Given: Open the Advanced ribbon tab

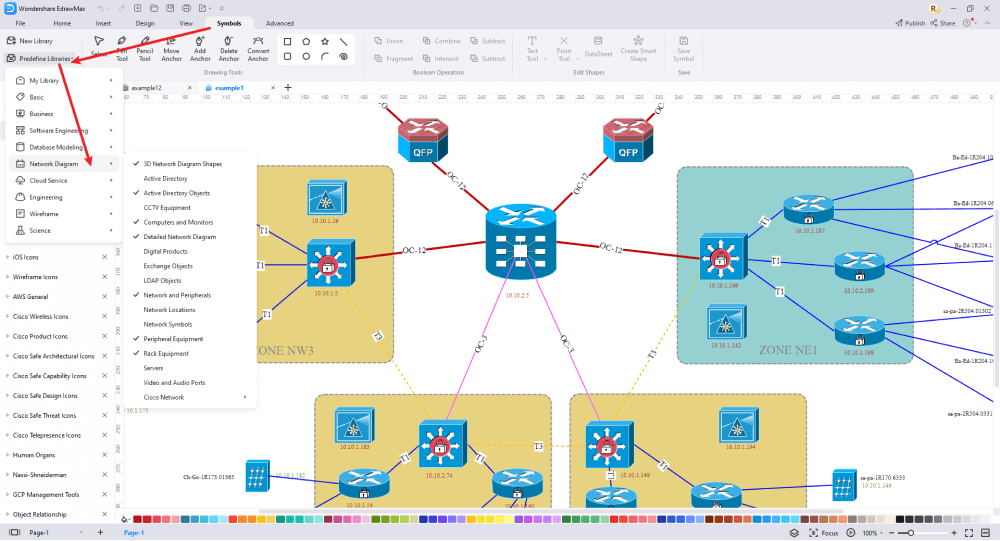Looking at the screenshot, I should (x=280, y=23).
